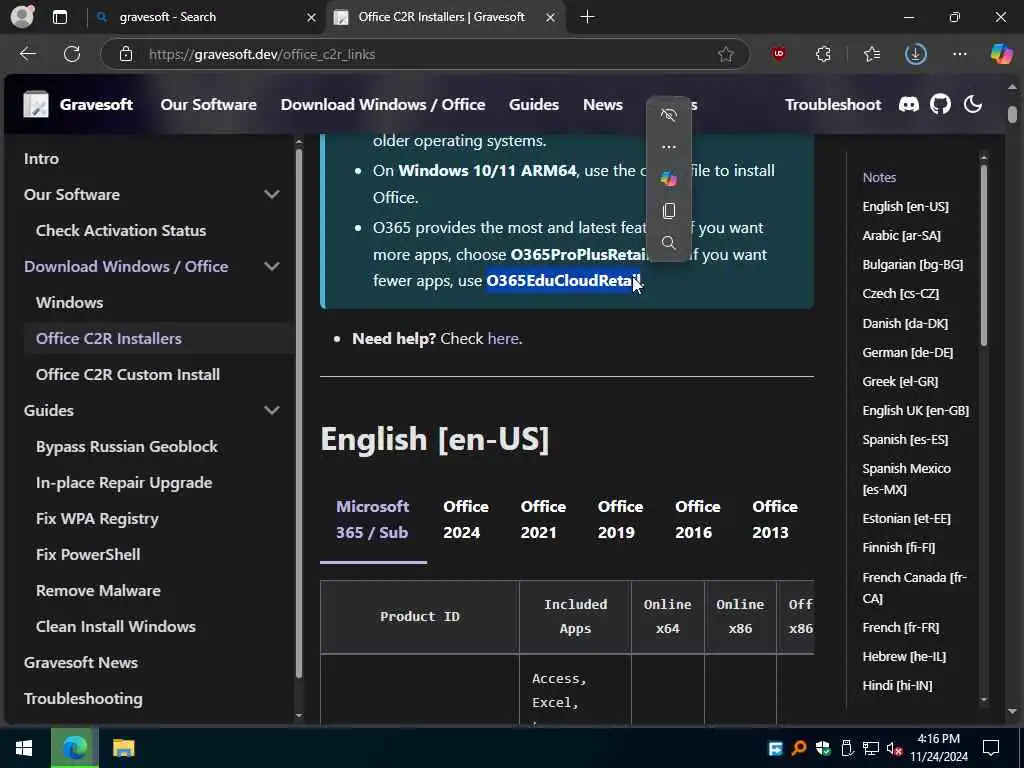Open Intro in the sidebar
The width and height of the screenshot is (1024, 768).
[x=41, y=159]
